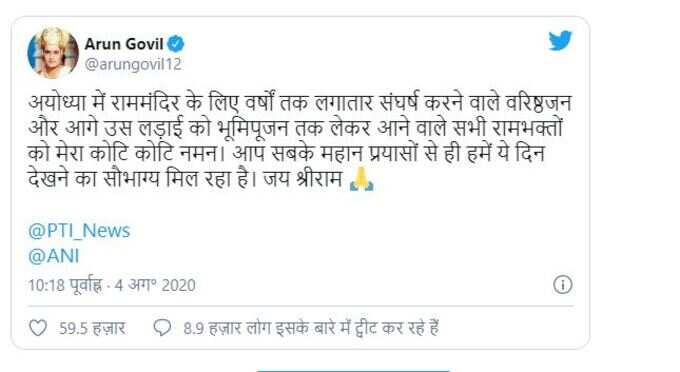
Task: Open the @arungovil12 handle
Action: point(133,64)
